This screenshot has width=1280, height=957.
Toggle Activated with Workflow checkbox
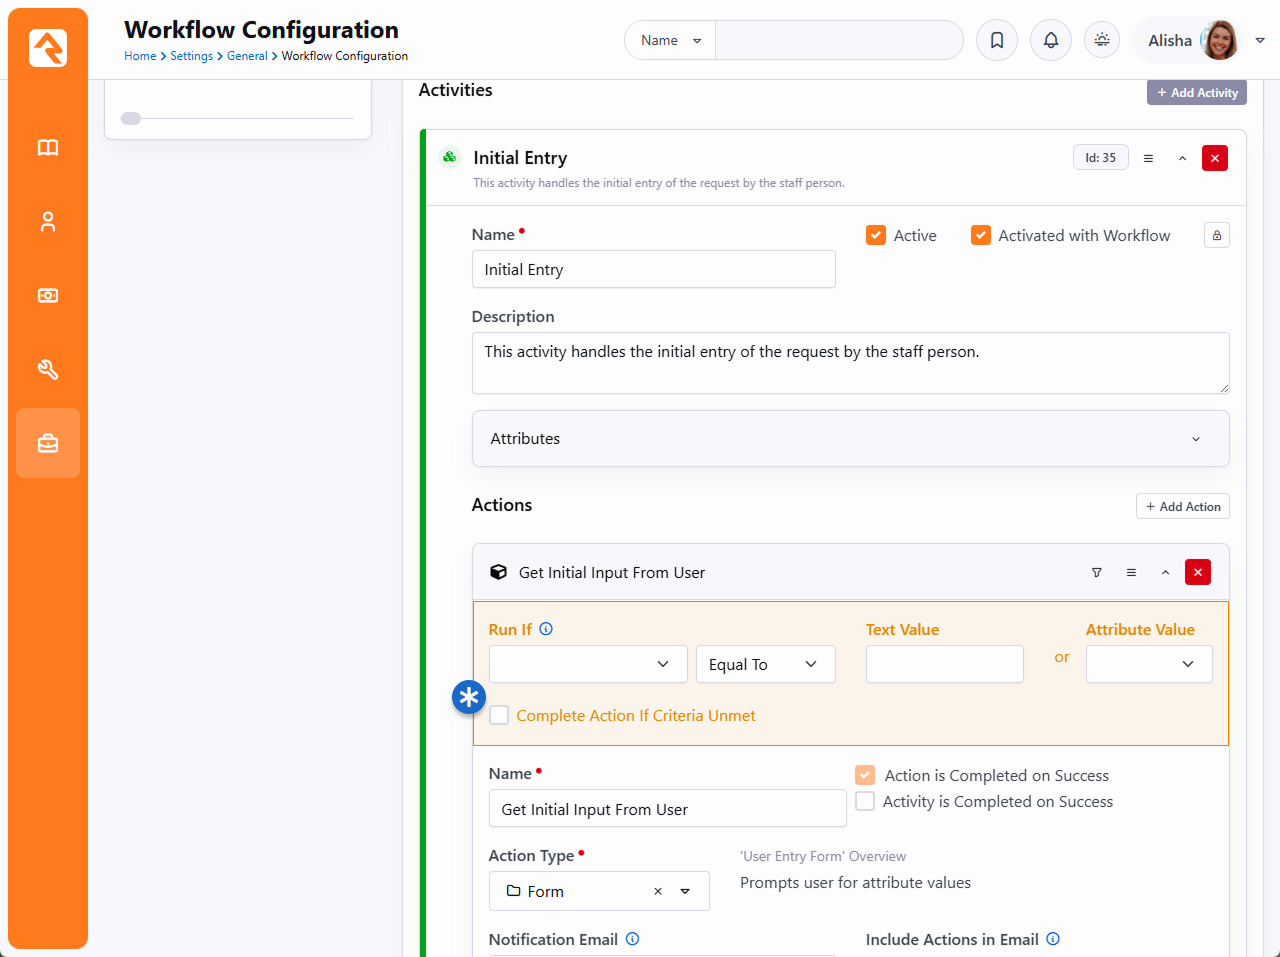(981, 235)
